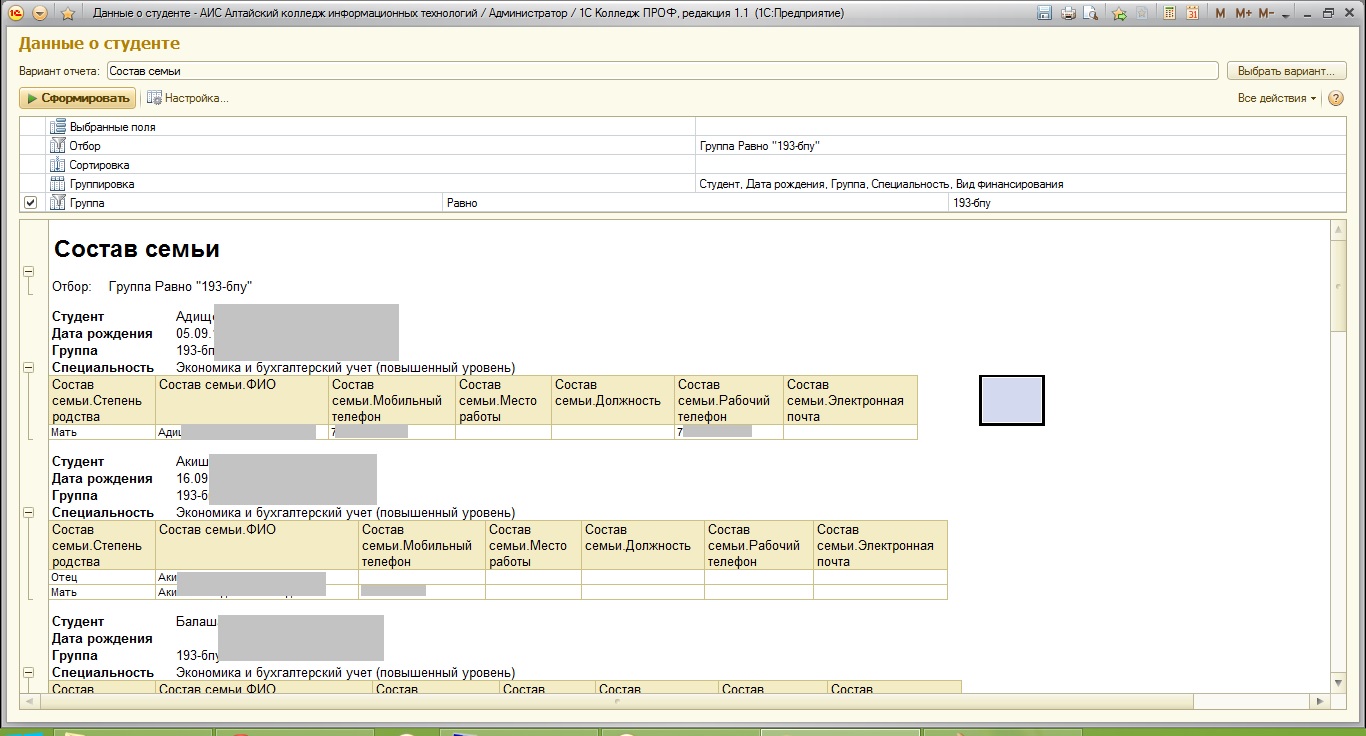Click the Равно comparison cell
Screen dimensions: 1366x736
pyautogui.click(x=695, y=203)
